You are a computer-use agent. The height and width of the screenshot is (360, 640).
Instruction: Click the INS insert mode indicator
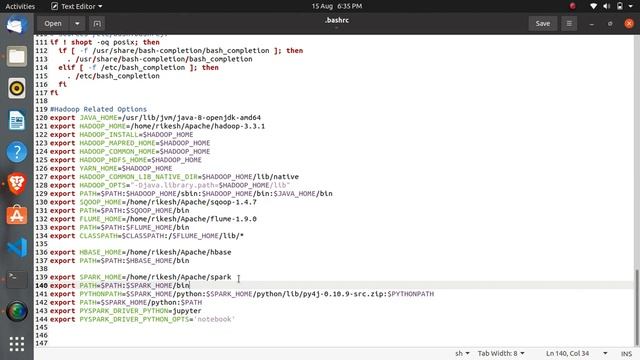[x=627, y=353]
